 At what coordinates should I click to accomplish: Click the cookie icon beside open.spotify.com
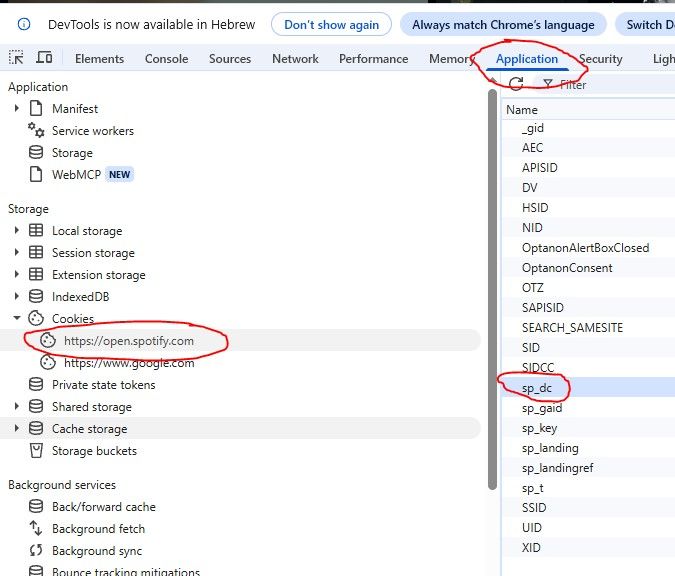(x=48, y=341)
